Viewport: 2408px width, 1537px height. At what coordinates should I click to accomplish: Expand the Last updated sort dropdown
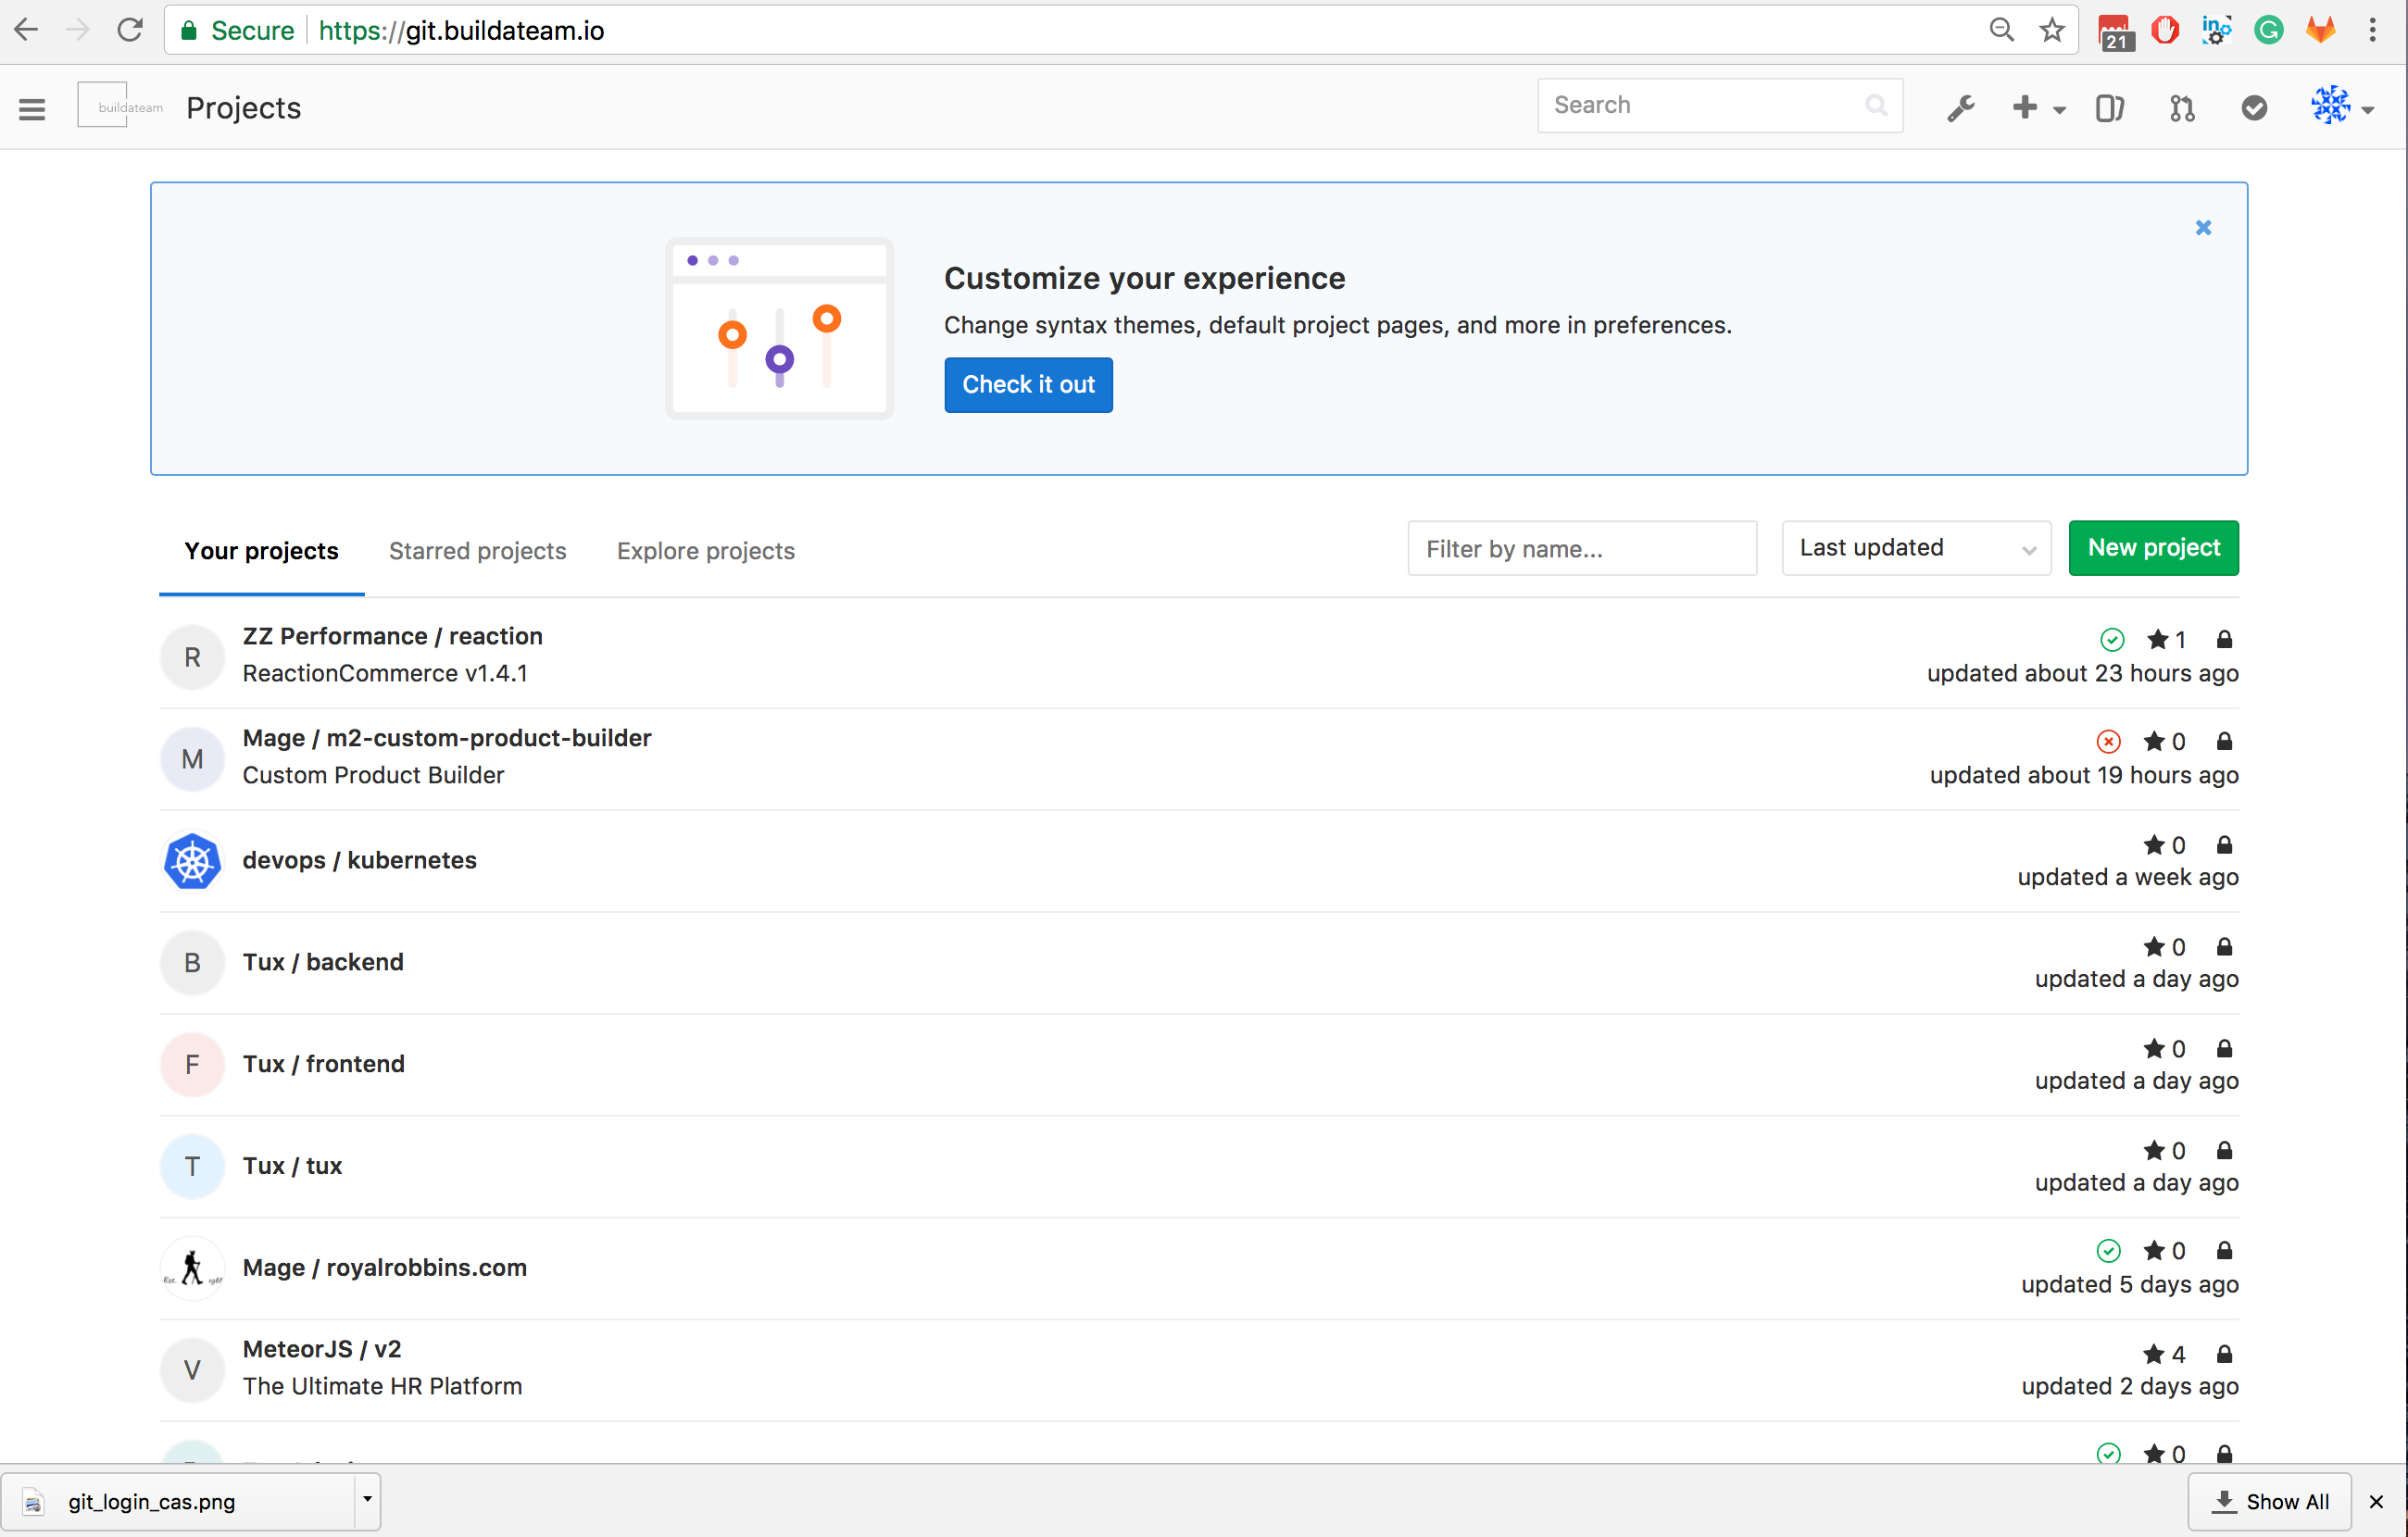[x=1916, y=549]
